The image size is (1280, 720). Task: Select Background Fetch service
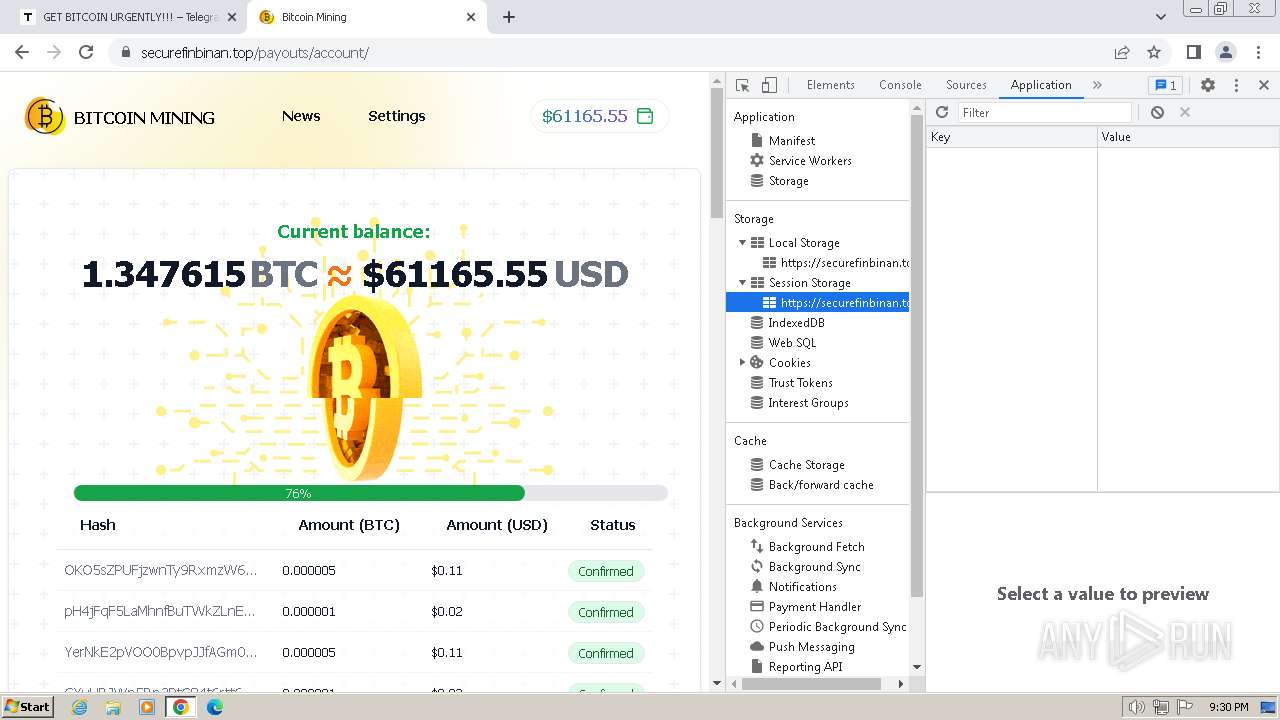pos(816,547)
